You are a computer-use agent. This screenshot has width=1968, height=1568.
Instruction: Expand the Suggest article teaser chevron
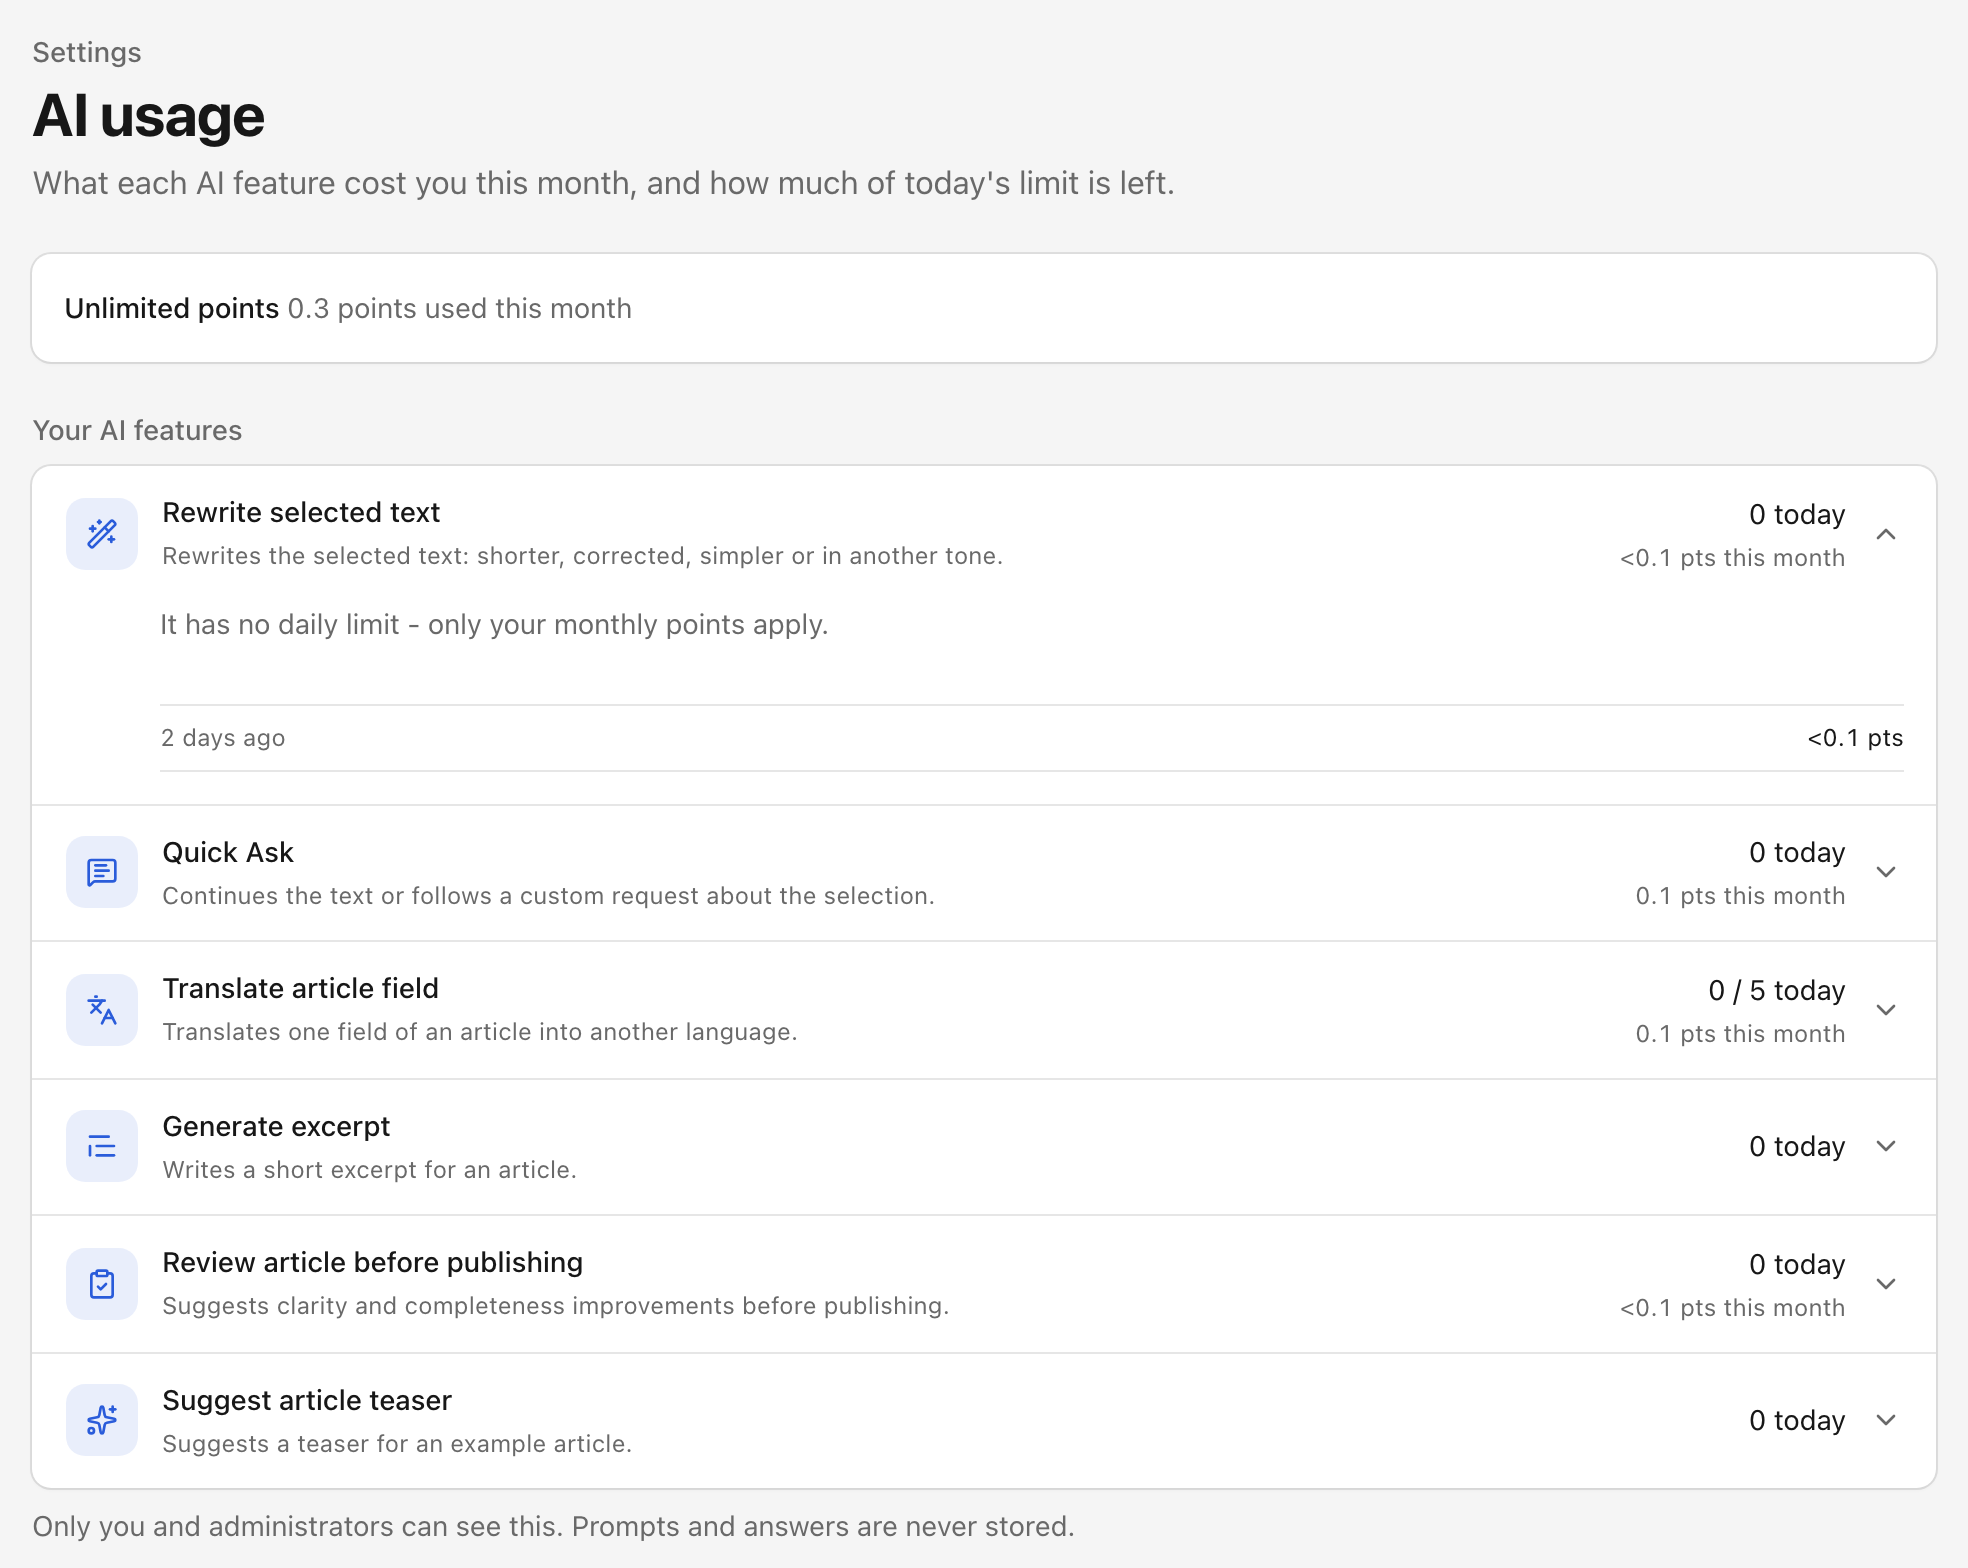coord(1886,1420)
